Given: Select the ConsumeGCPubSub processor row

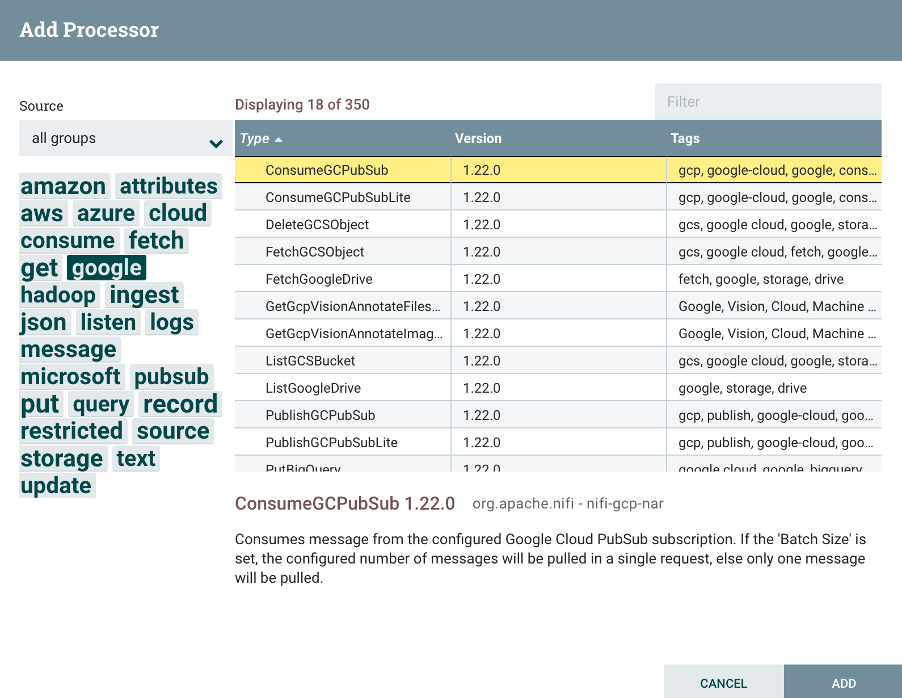Looking at the screenshot, I should (558, 170).
